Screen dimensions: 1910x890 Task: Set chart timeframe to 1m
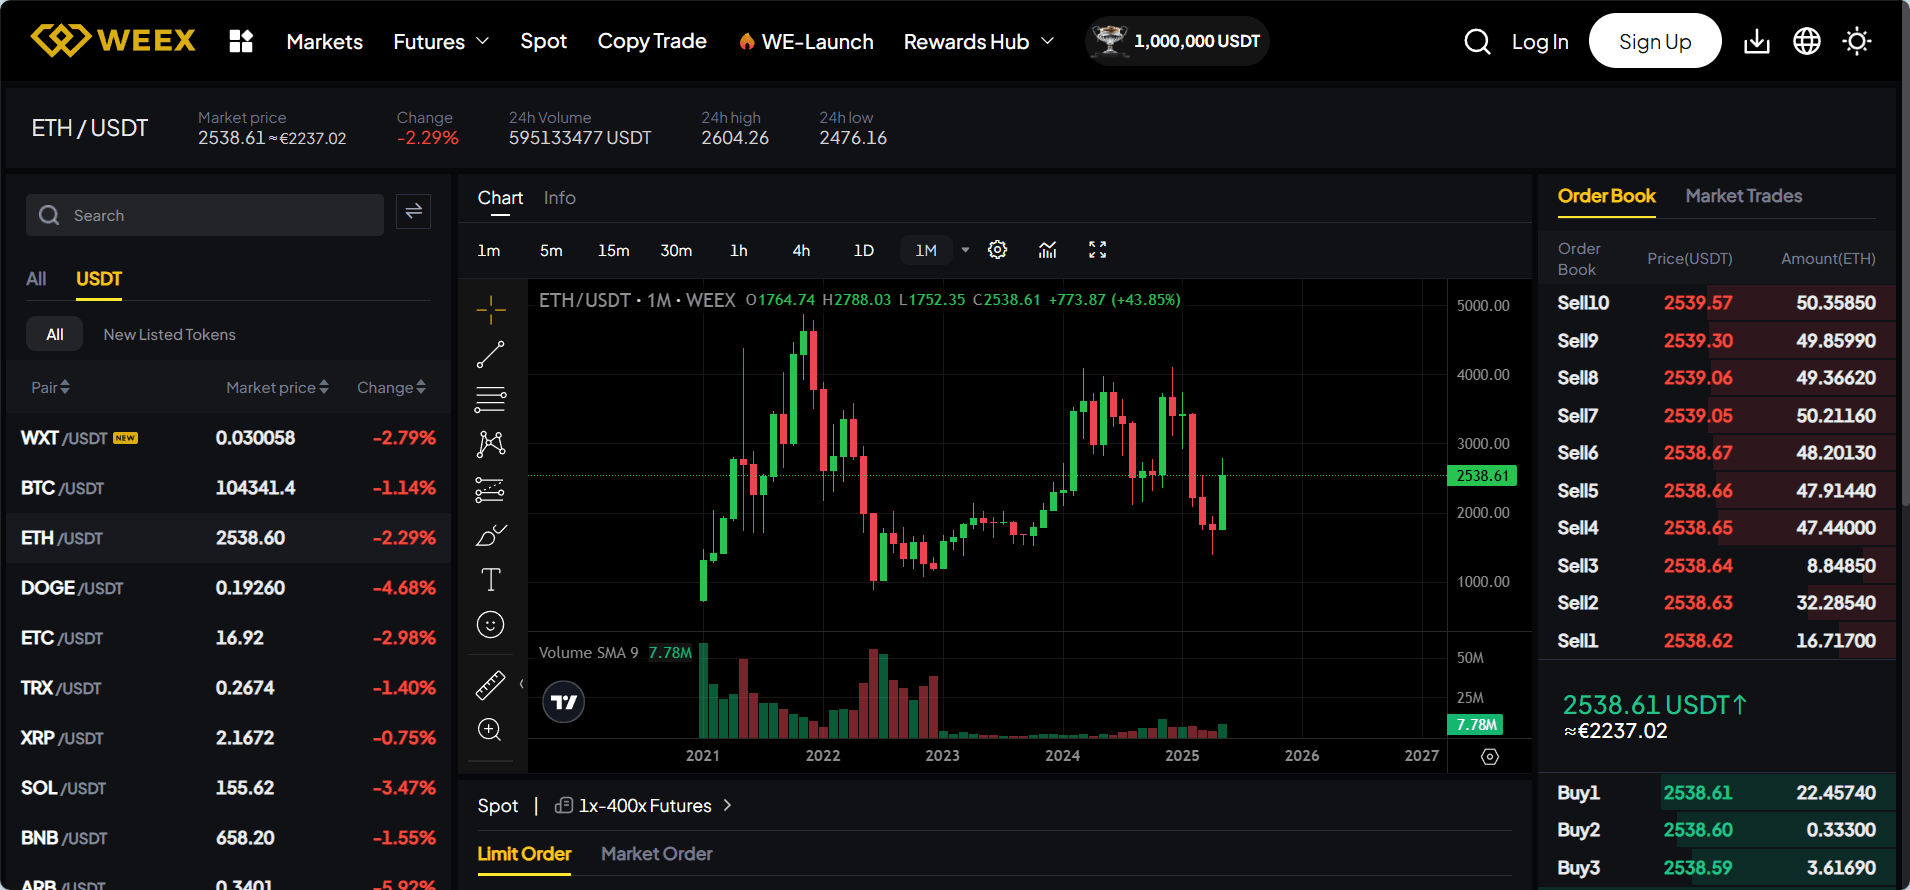coord(489,250)
